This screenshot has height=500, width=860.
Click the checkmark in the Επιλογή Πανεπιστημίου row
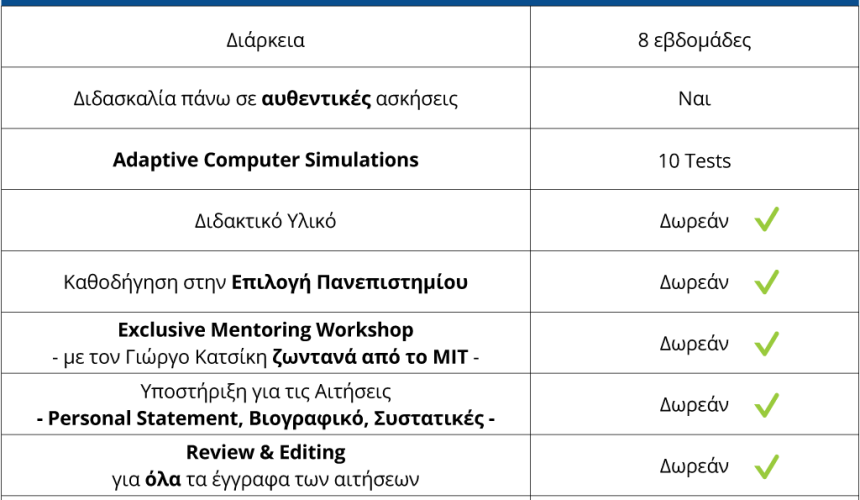tap(767, 281)
